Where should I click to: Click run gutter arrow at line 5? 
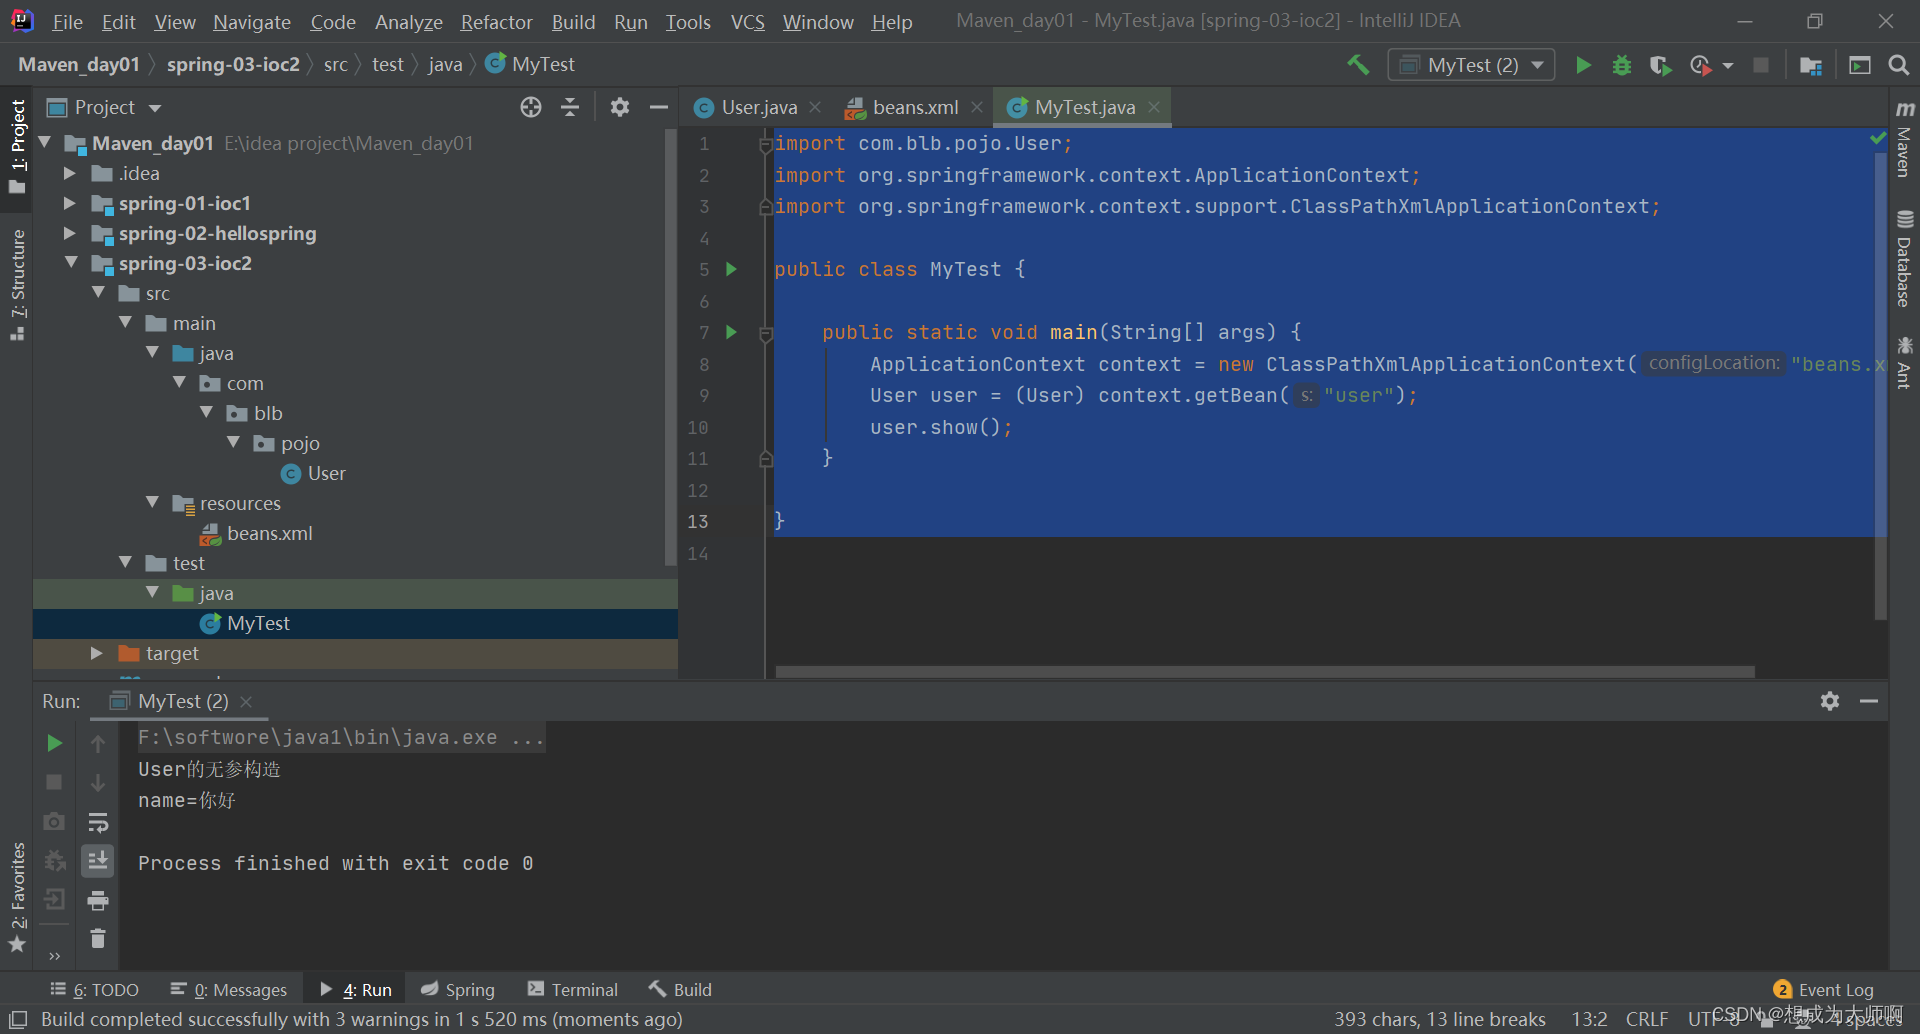pos(731,269)
